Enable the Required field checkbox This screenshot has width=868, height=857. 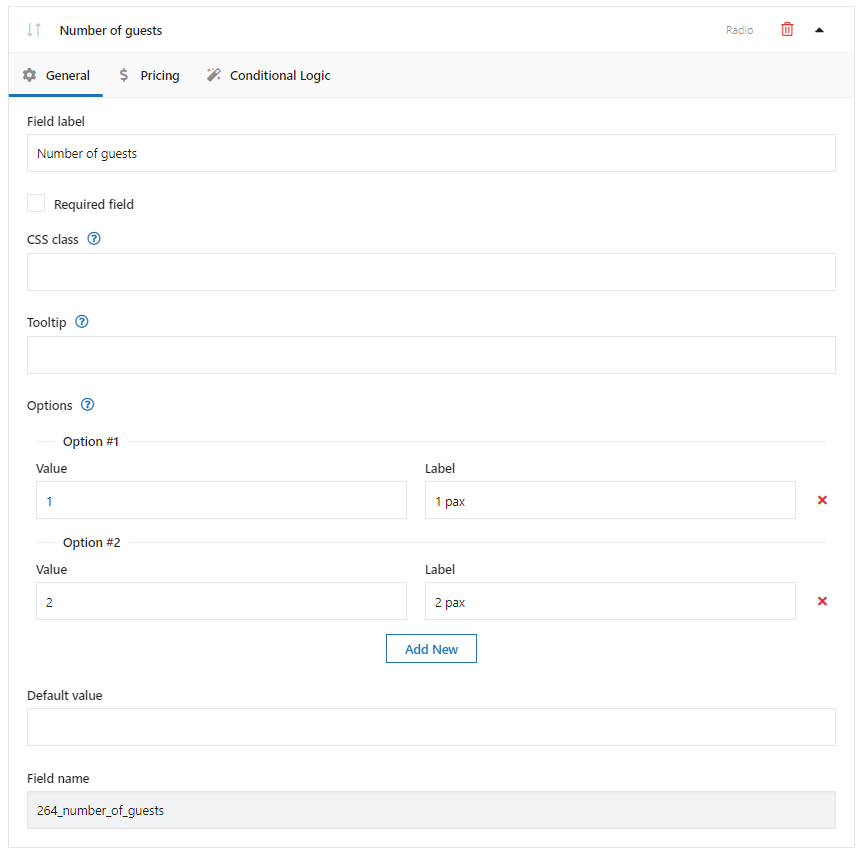36,203
